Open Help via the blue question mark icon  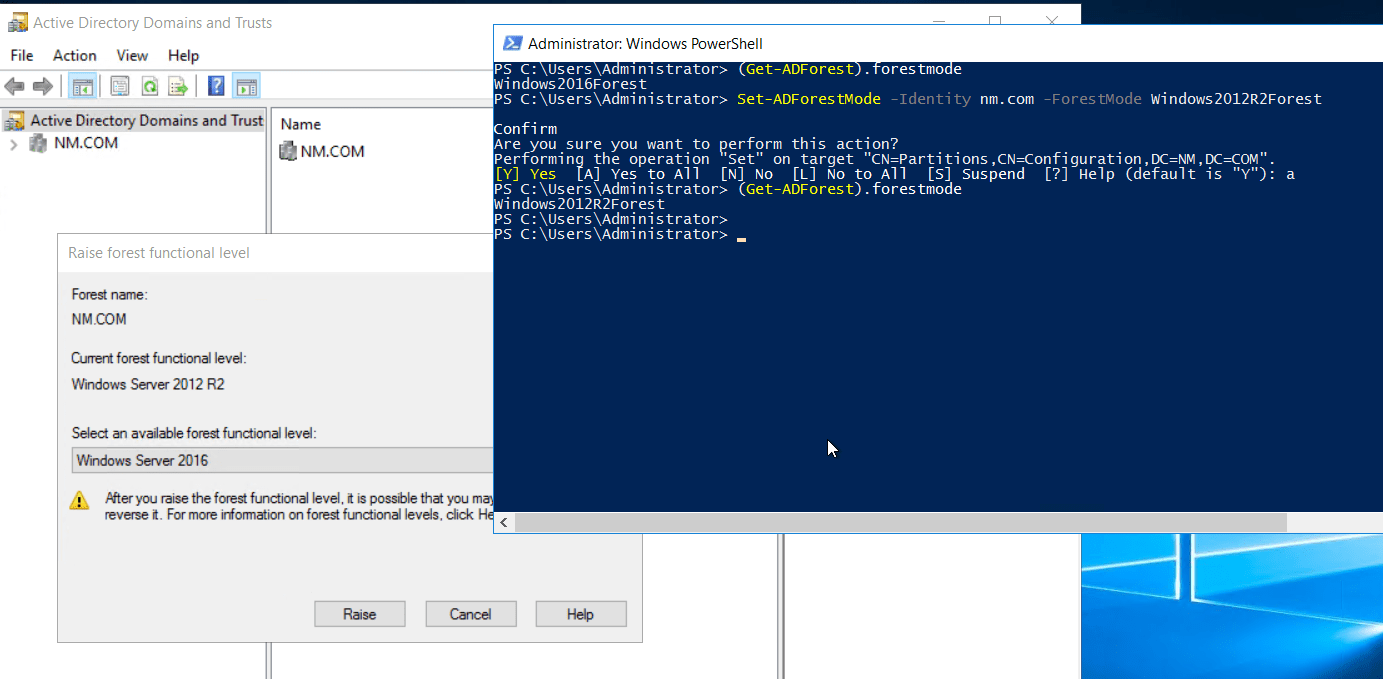click(216, 86)
